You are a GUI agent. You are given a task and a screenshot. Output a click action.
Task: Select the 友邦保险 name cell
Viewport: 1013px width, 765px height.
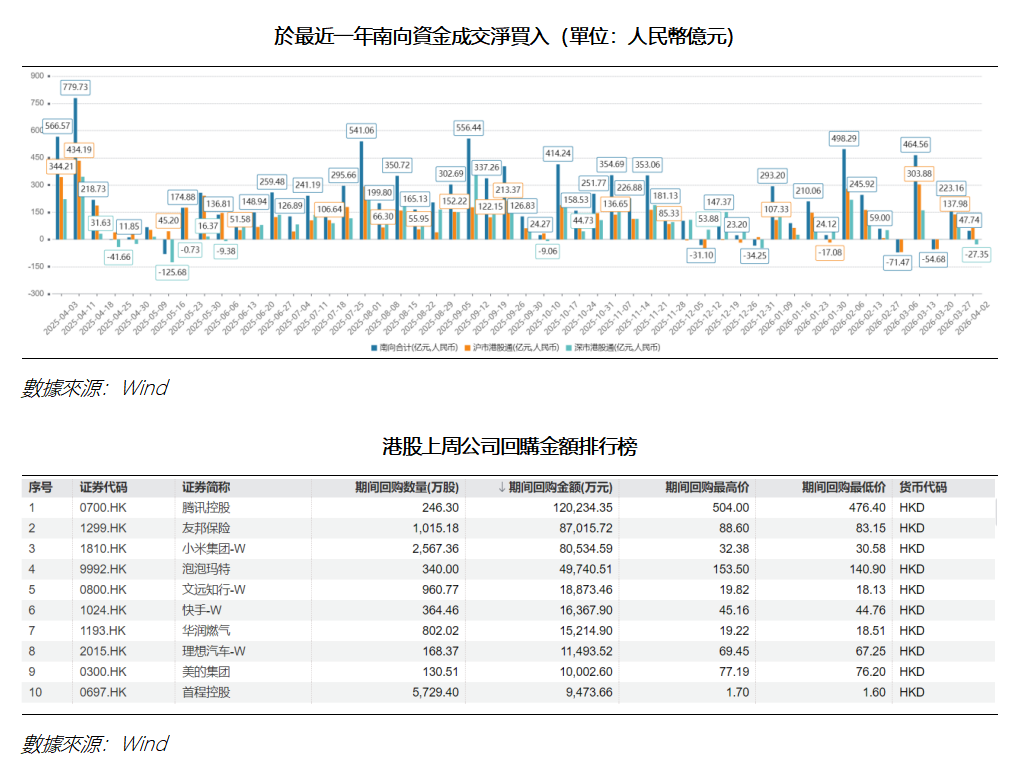[x=205, y=529]
